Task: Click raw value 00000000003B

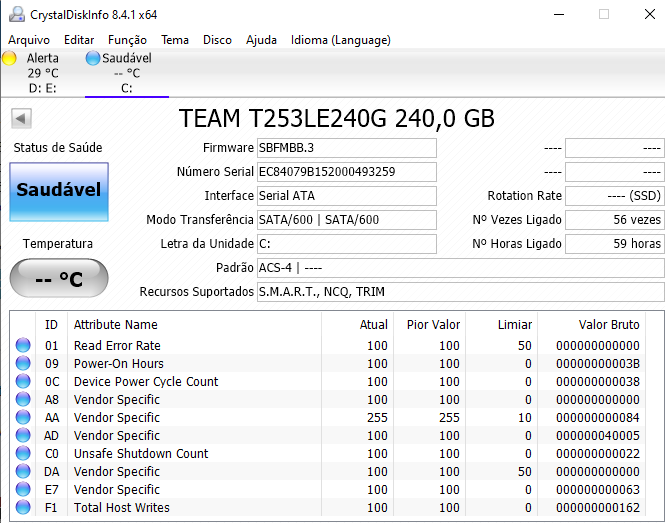Action: (598, 364)
